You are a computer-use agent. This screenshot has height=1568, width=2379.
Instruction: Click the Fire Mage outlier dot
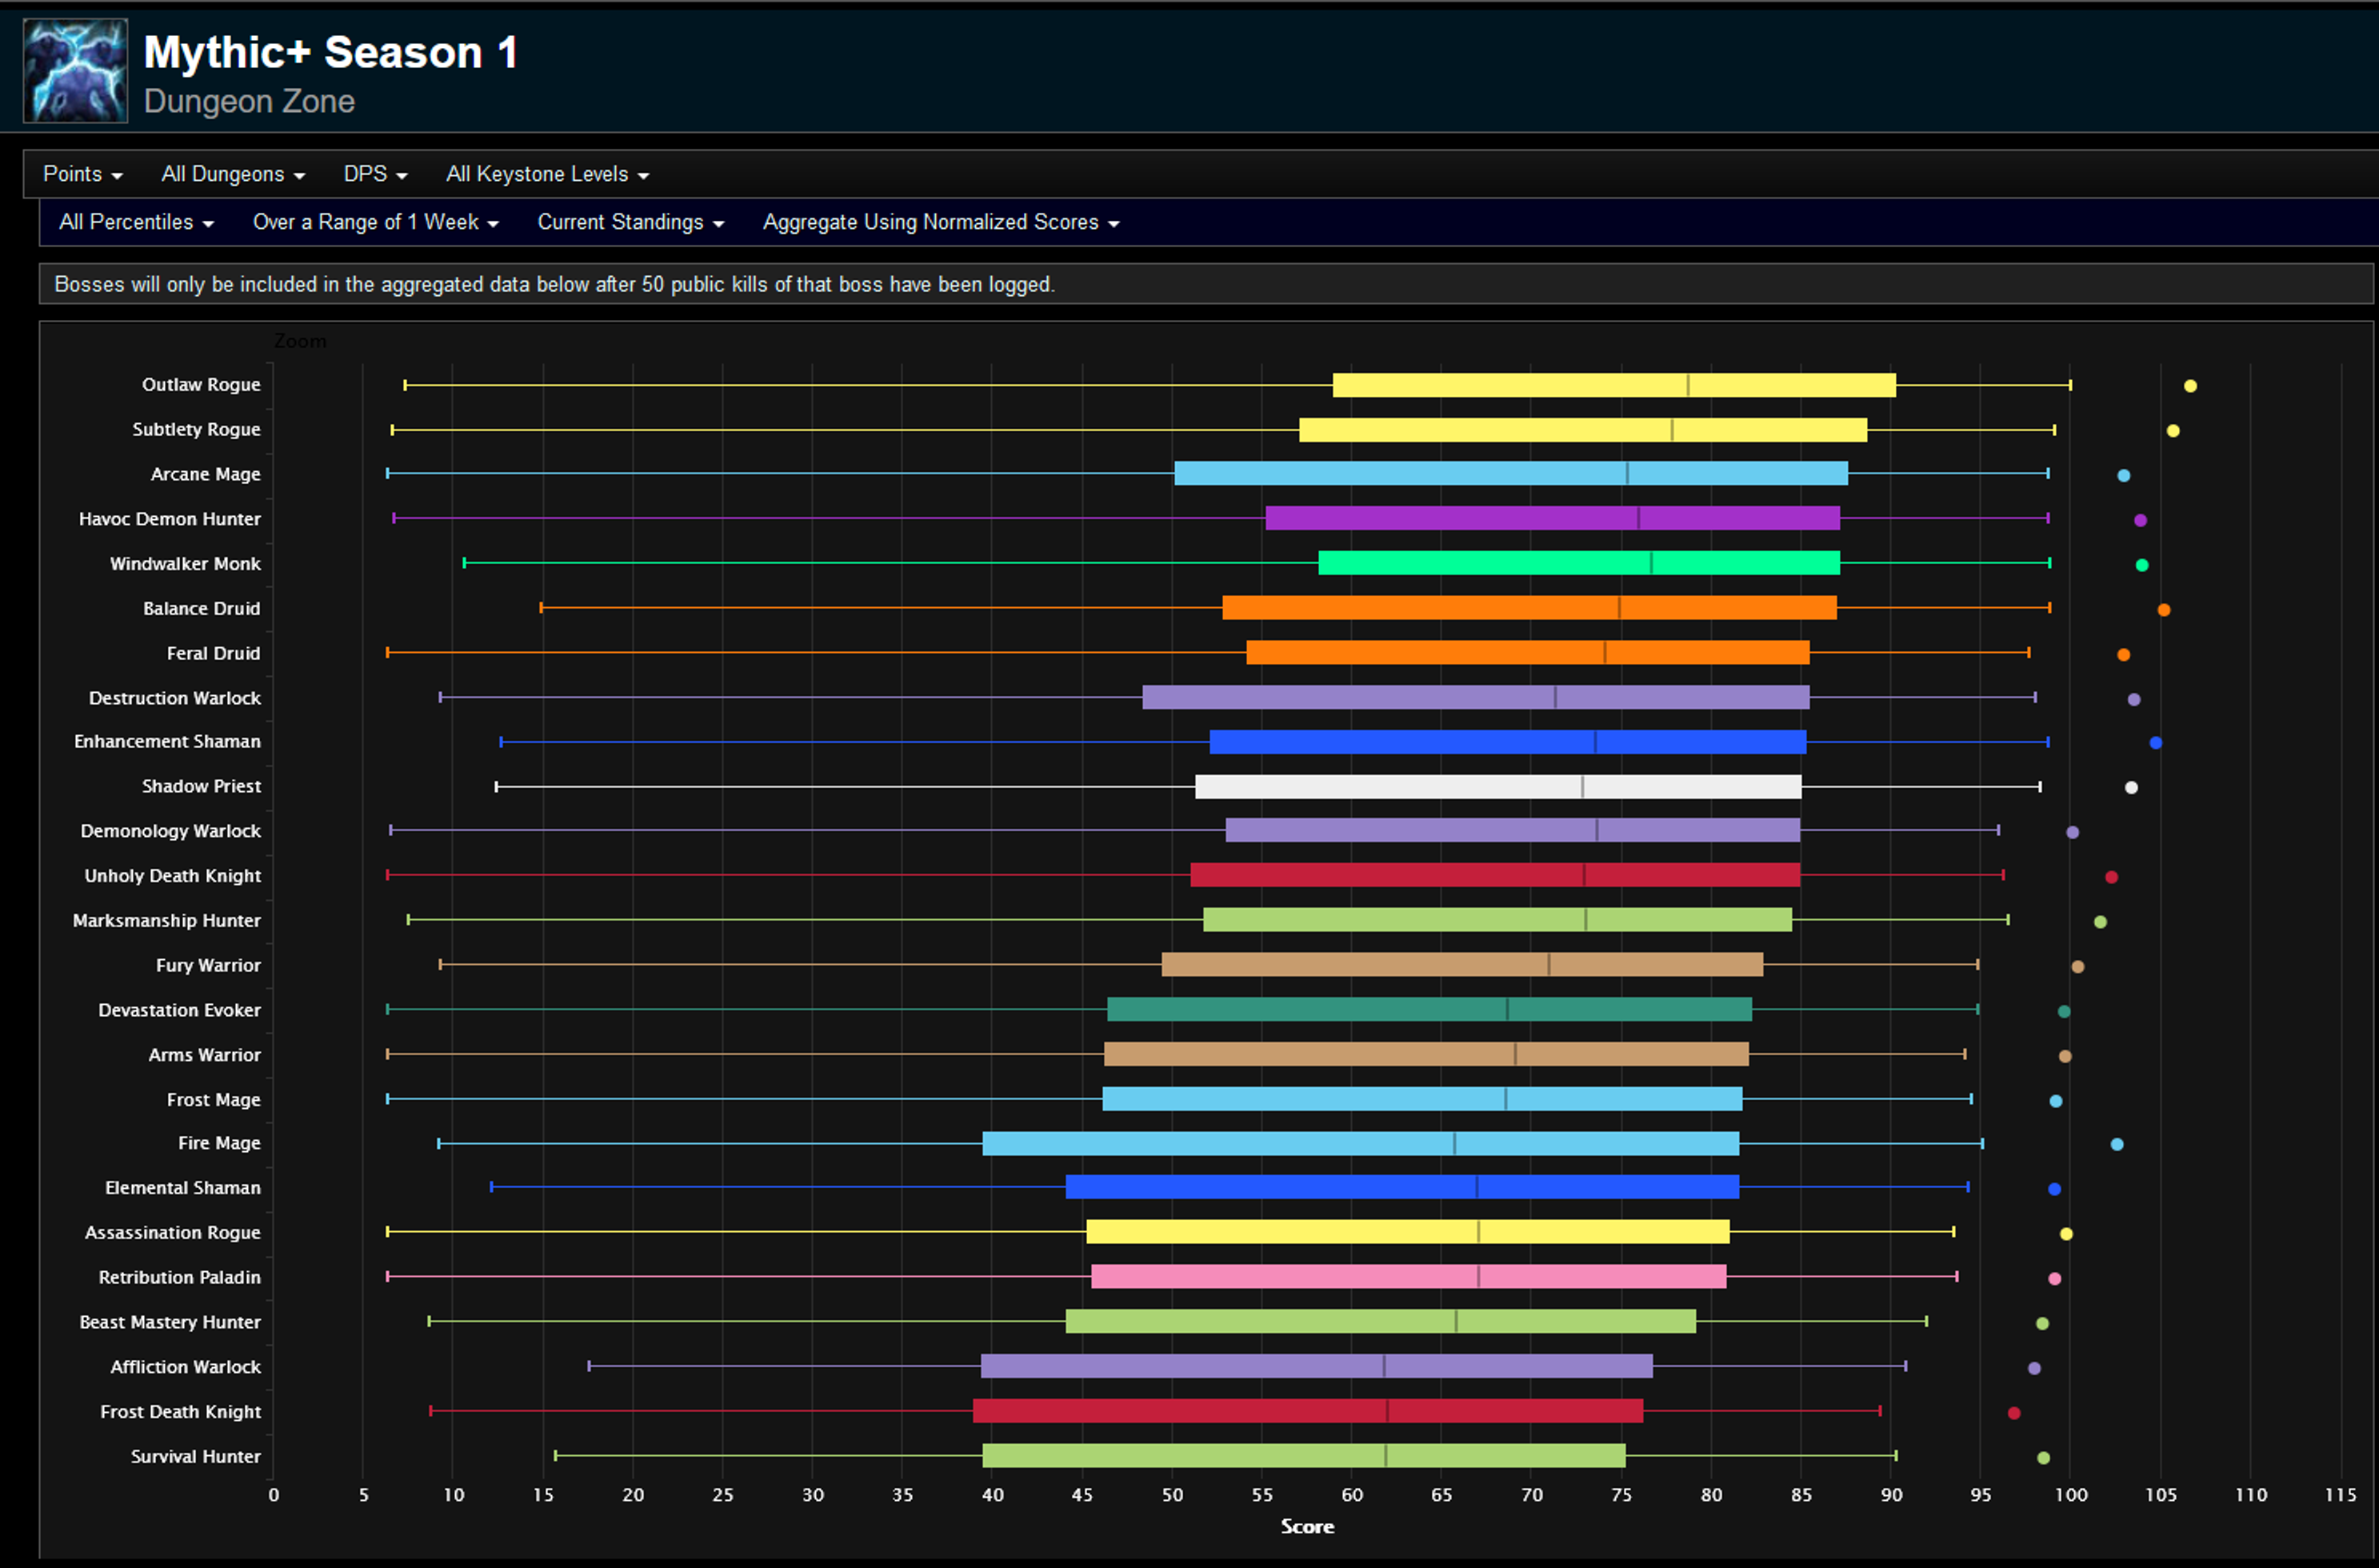point(2117,1145)
